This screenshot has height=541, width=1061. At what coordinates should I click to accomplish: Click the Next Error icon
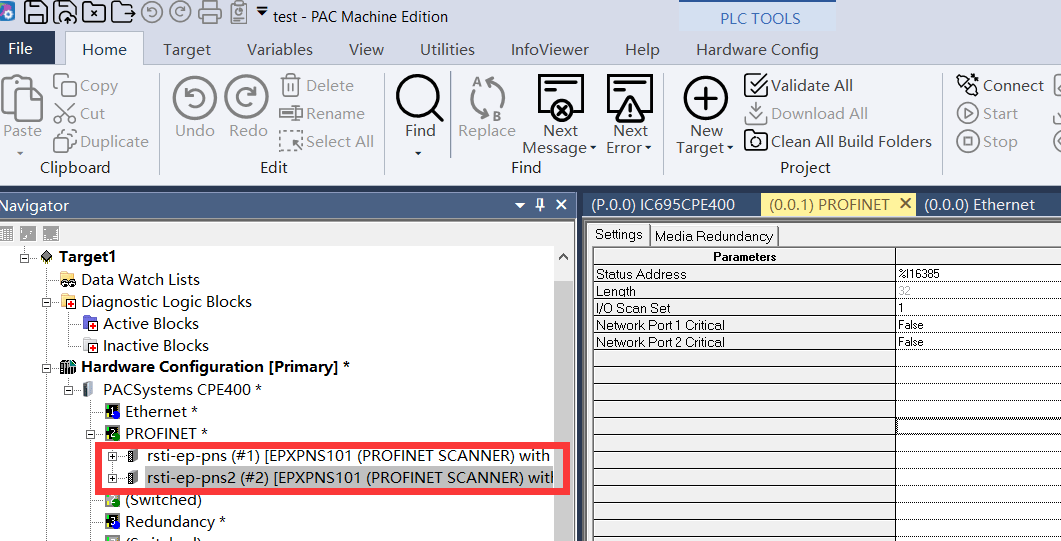pyautogui.click(x=630, y=97)
